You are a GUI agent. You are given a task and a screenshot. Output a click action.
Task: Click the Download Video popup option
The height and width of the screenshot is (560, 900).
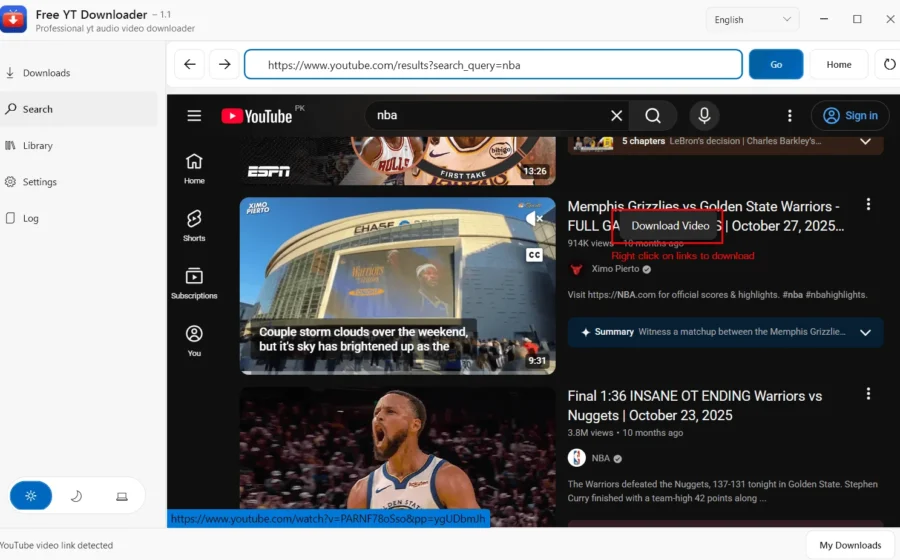click(670, 226)
